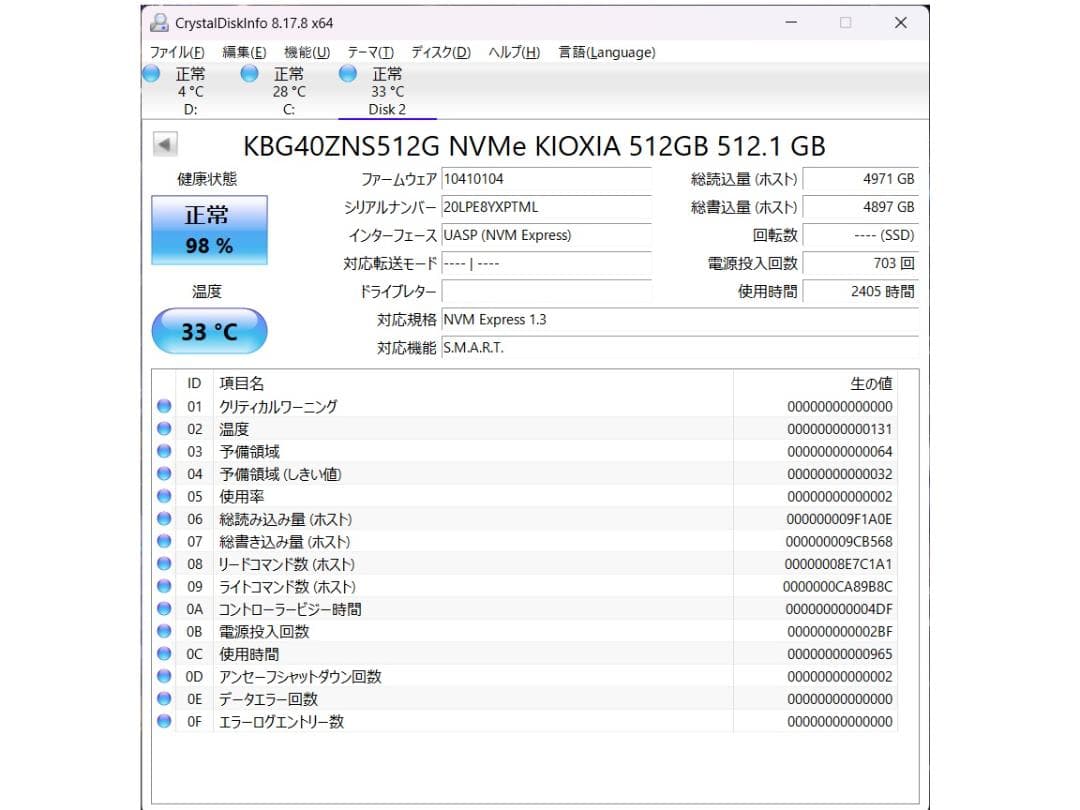This screenshot has height=810, width=1080.
Task: Click raw value 000000000004DF
Action: point(839,609)
